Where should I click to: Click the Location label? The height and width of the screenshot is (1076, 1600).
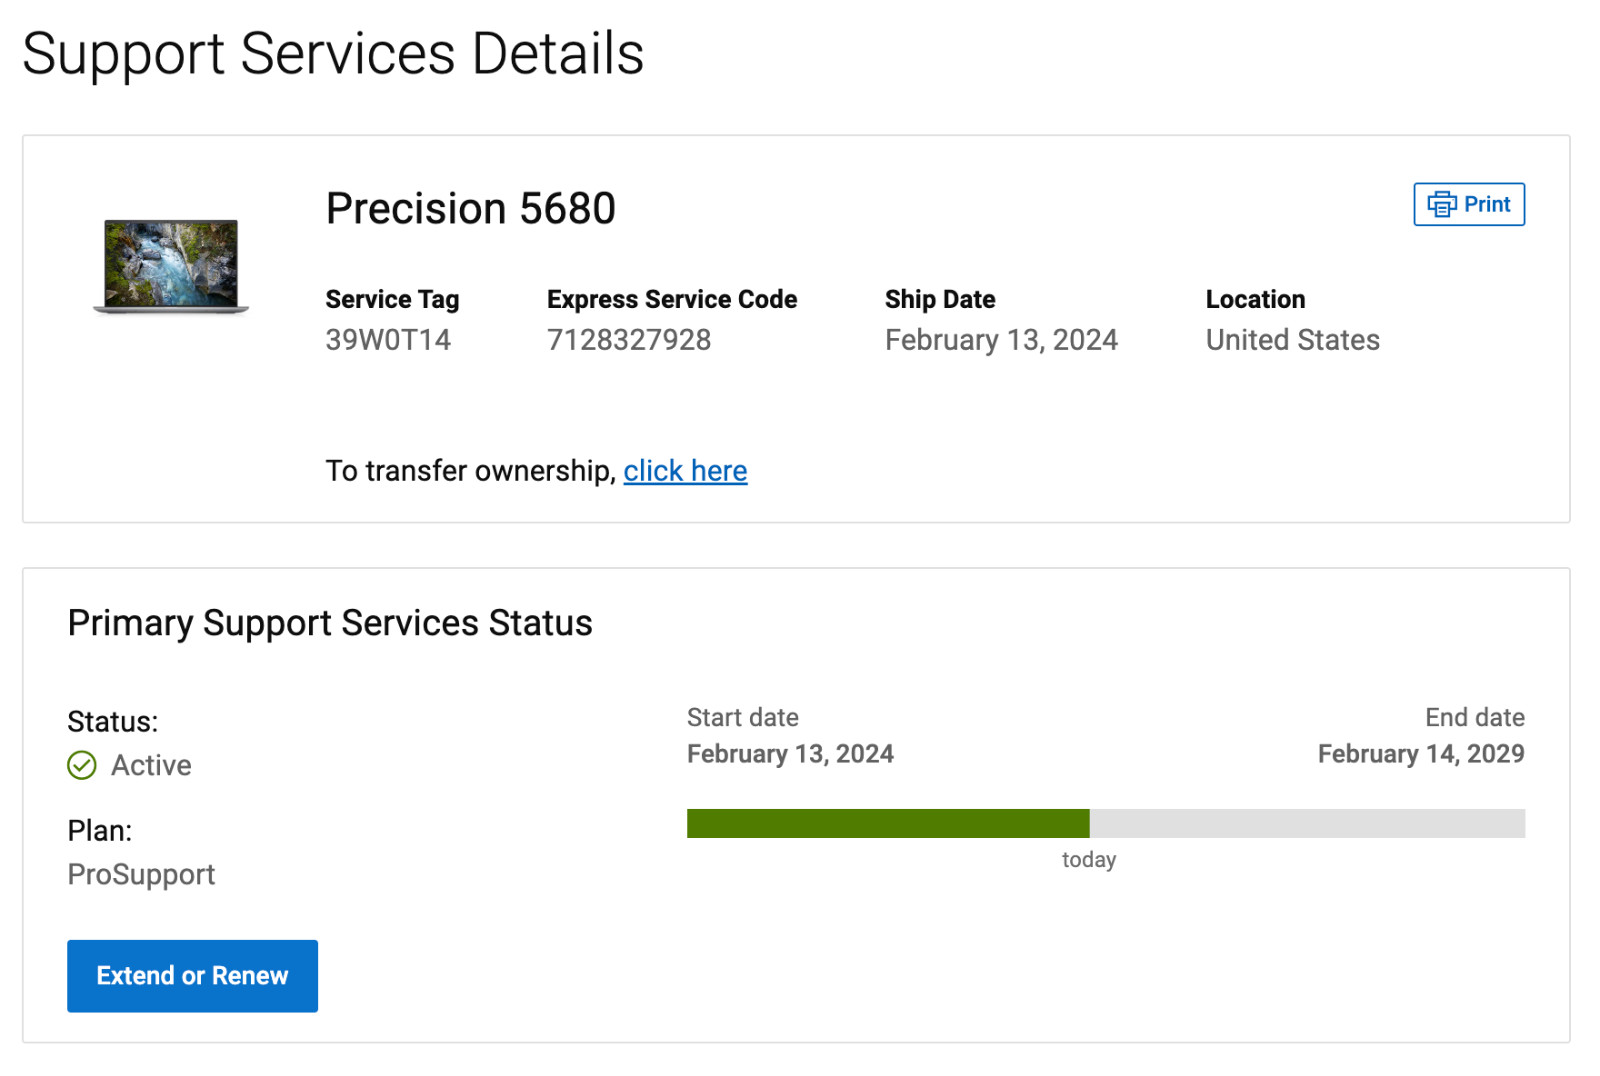[1255, 299]
